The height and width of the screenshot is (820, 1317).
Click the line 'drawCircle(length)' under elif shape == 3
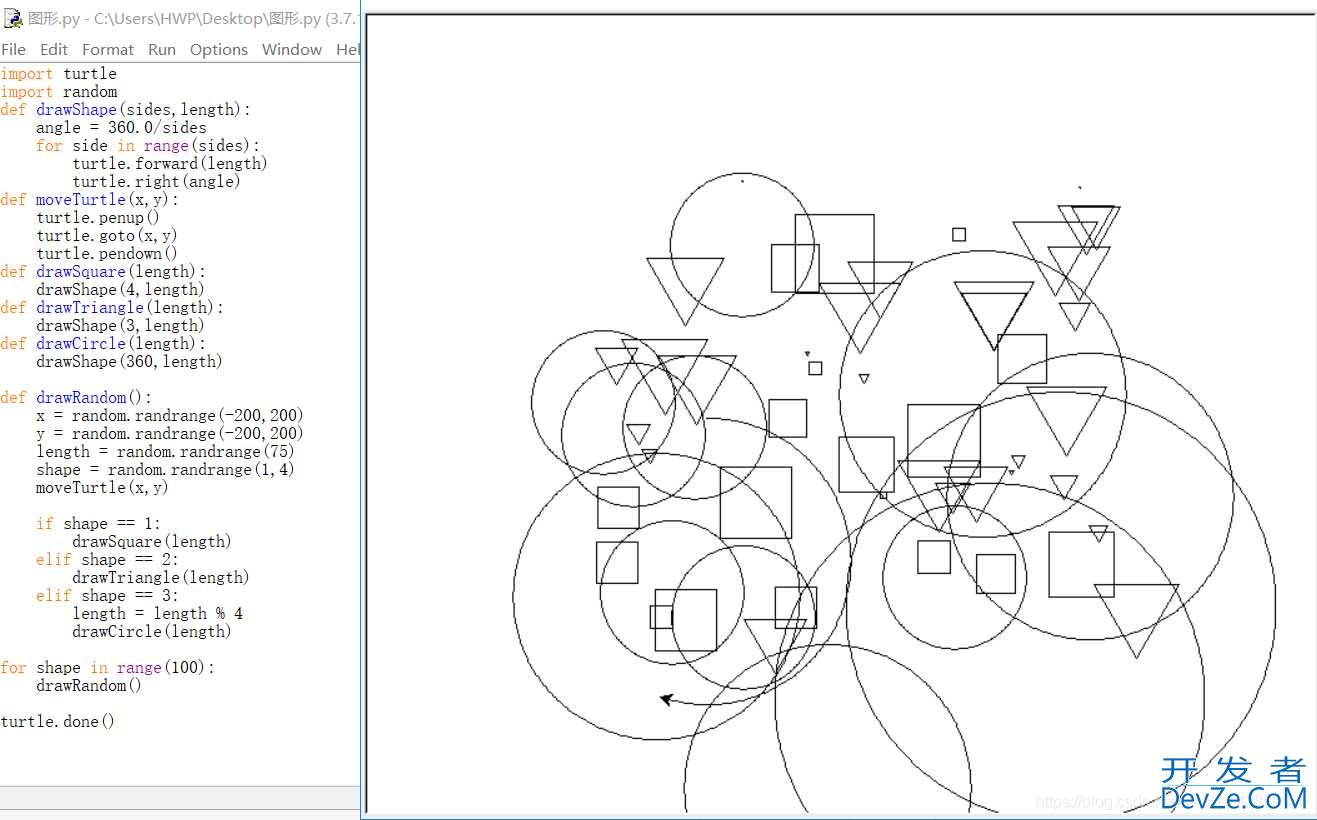[151, 632]
